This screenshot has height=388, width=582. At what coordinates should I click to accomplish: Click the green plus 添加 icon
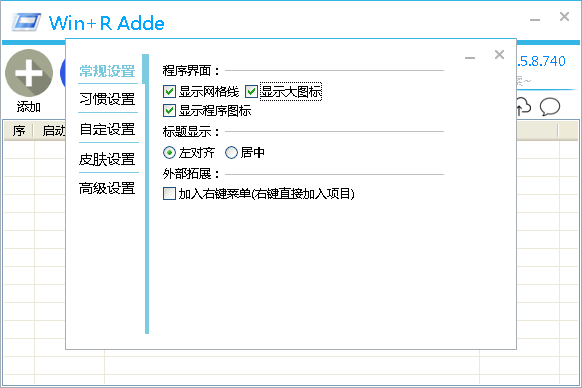[x=29, y=73]
